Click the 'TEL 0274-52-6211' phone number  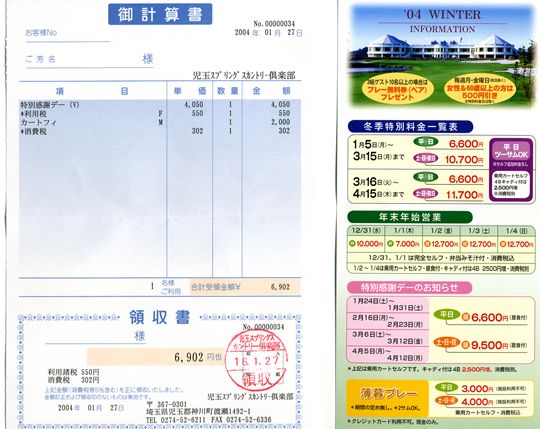click(x=176, y=420)
